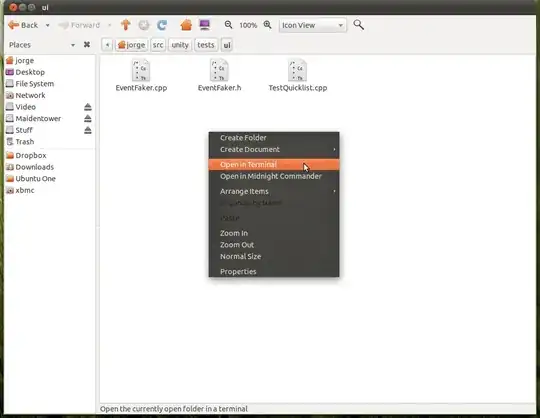The height and width of the screenshot is (418, 540).
Task: Select the tests breadcrumb button
Action: click(x=206, y=45)
